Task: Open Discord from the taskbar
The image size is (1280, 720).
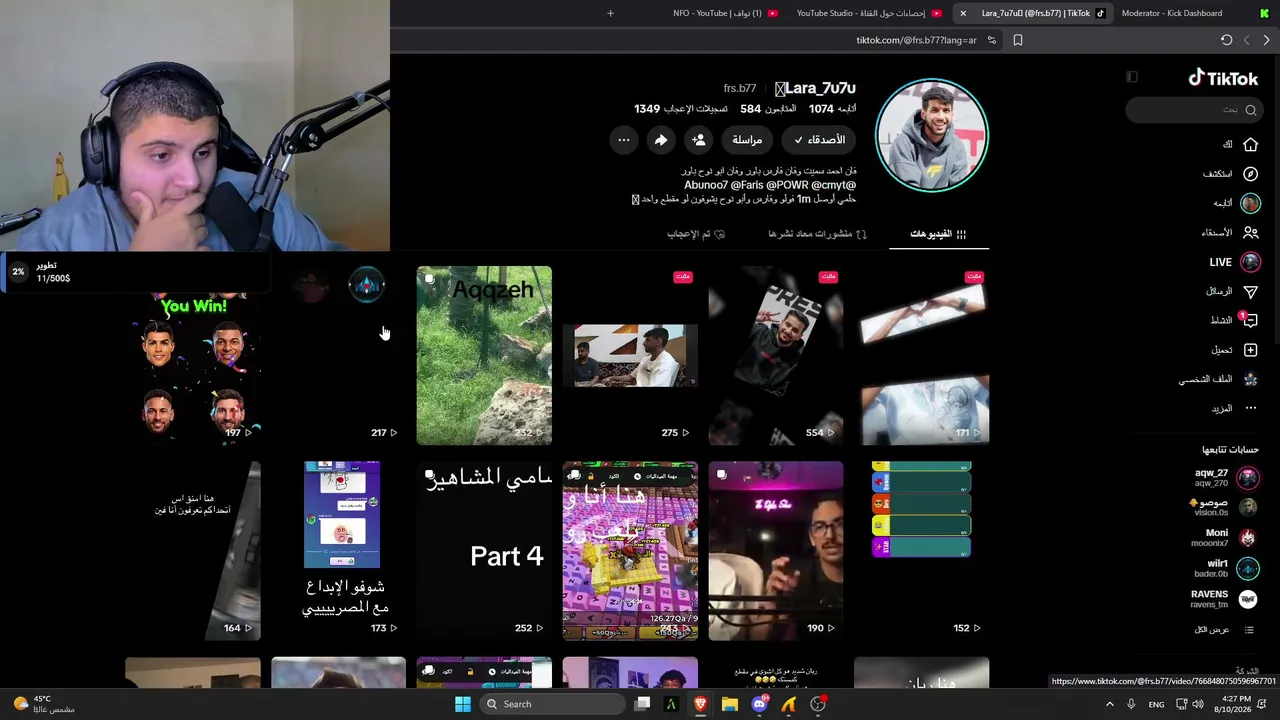Action: [x=760, y=704]
